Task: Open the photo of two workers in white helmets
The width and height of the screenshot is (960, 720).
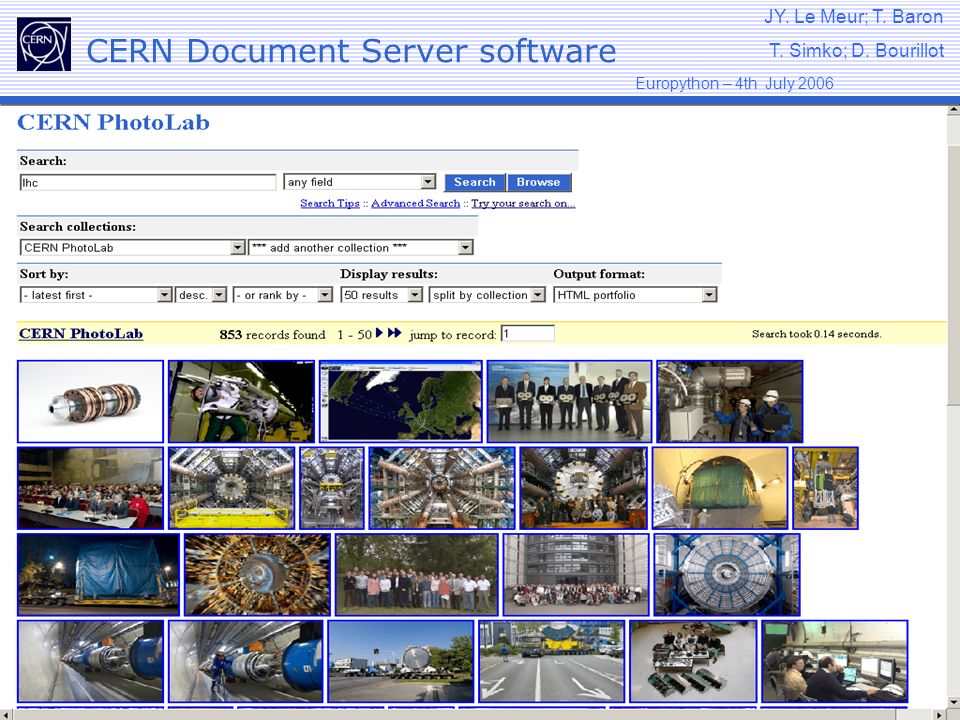Action: point(729,402)
